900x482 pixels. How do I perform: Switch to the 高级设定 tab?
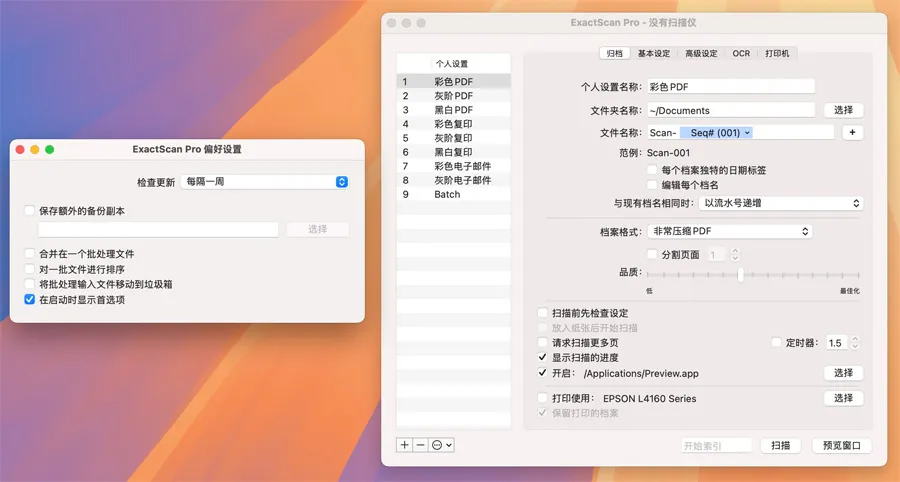[x=700, y=54]
